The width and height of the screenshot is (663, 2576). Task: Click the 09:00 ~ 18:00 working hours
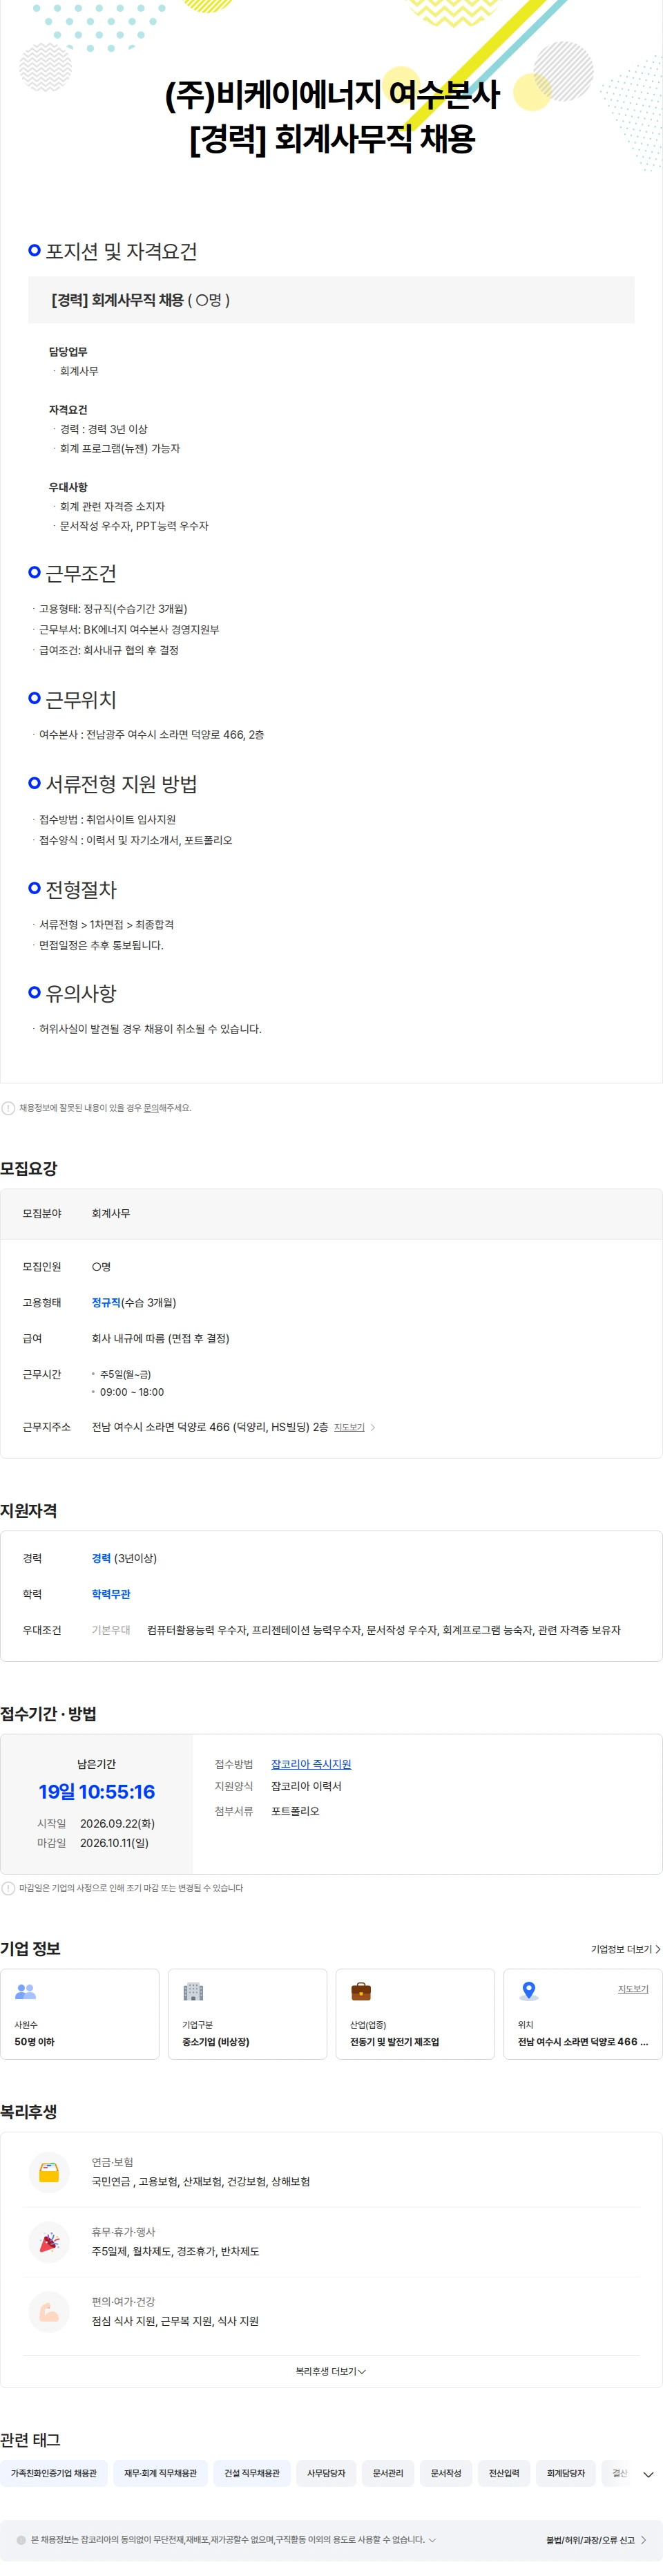point(132,1392)
